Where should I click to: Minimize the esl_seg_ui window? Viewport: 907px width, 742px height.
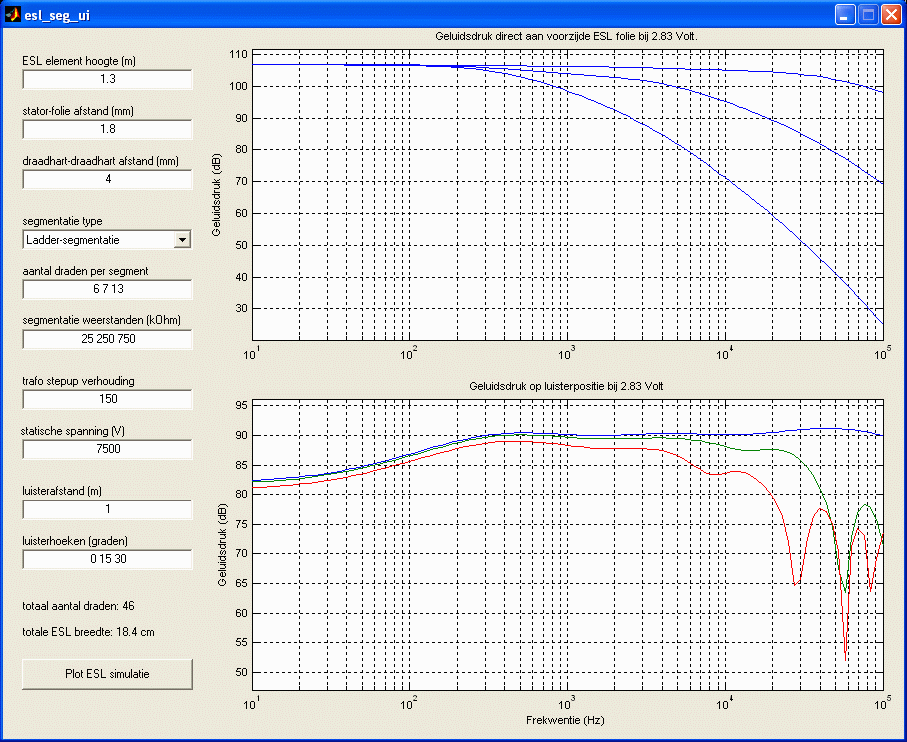coord(845,14)
